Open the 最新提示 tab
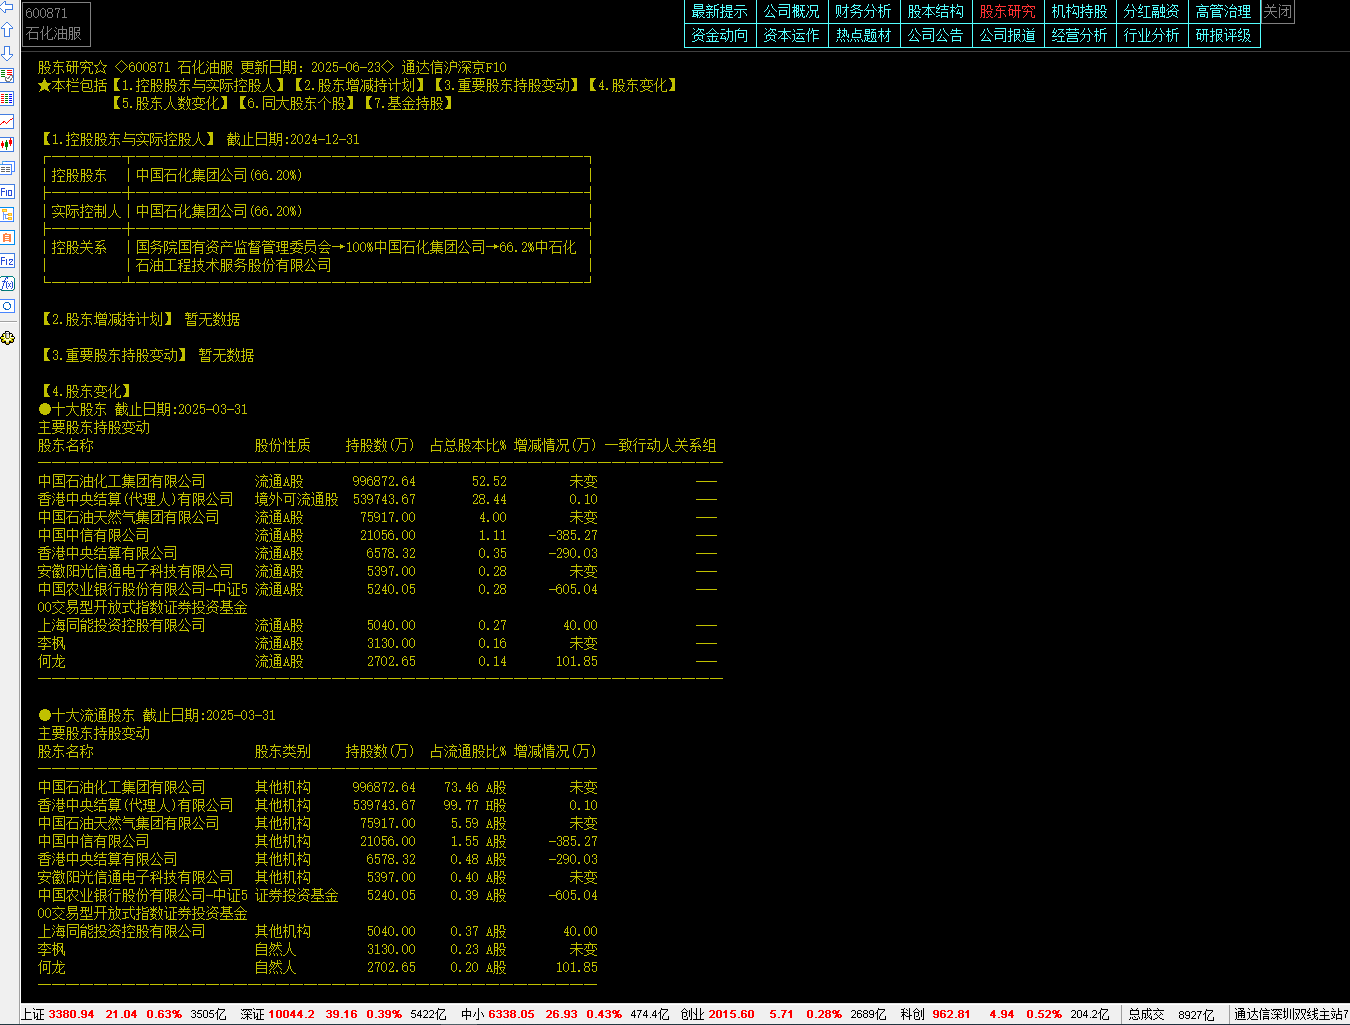Image resolution: width=1350 pixels, height=1025 pixels. [x=720, y=12]
